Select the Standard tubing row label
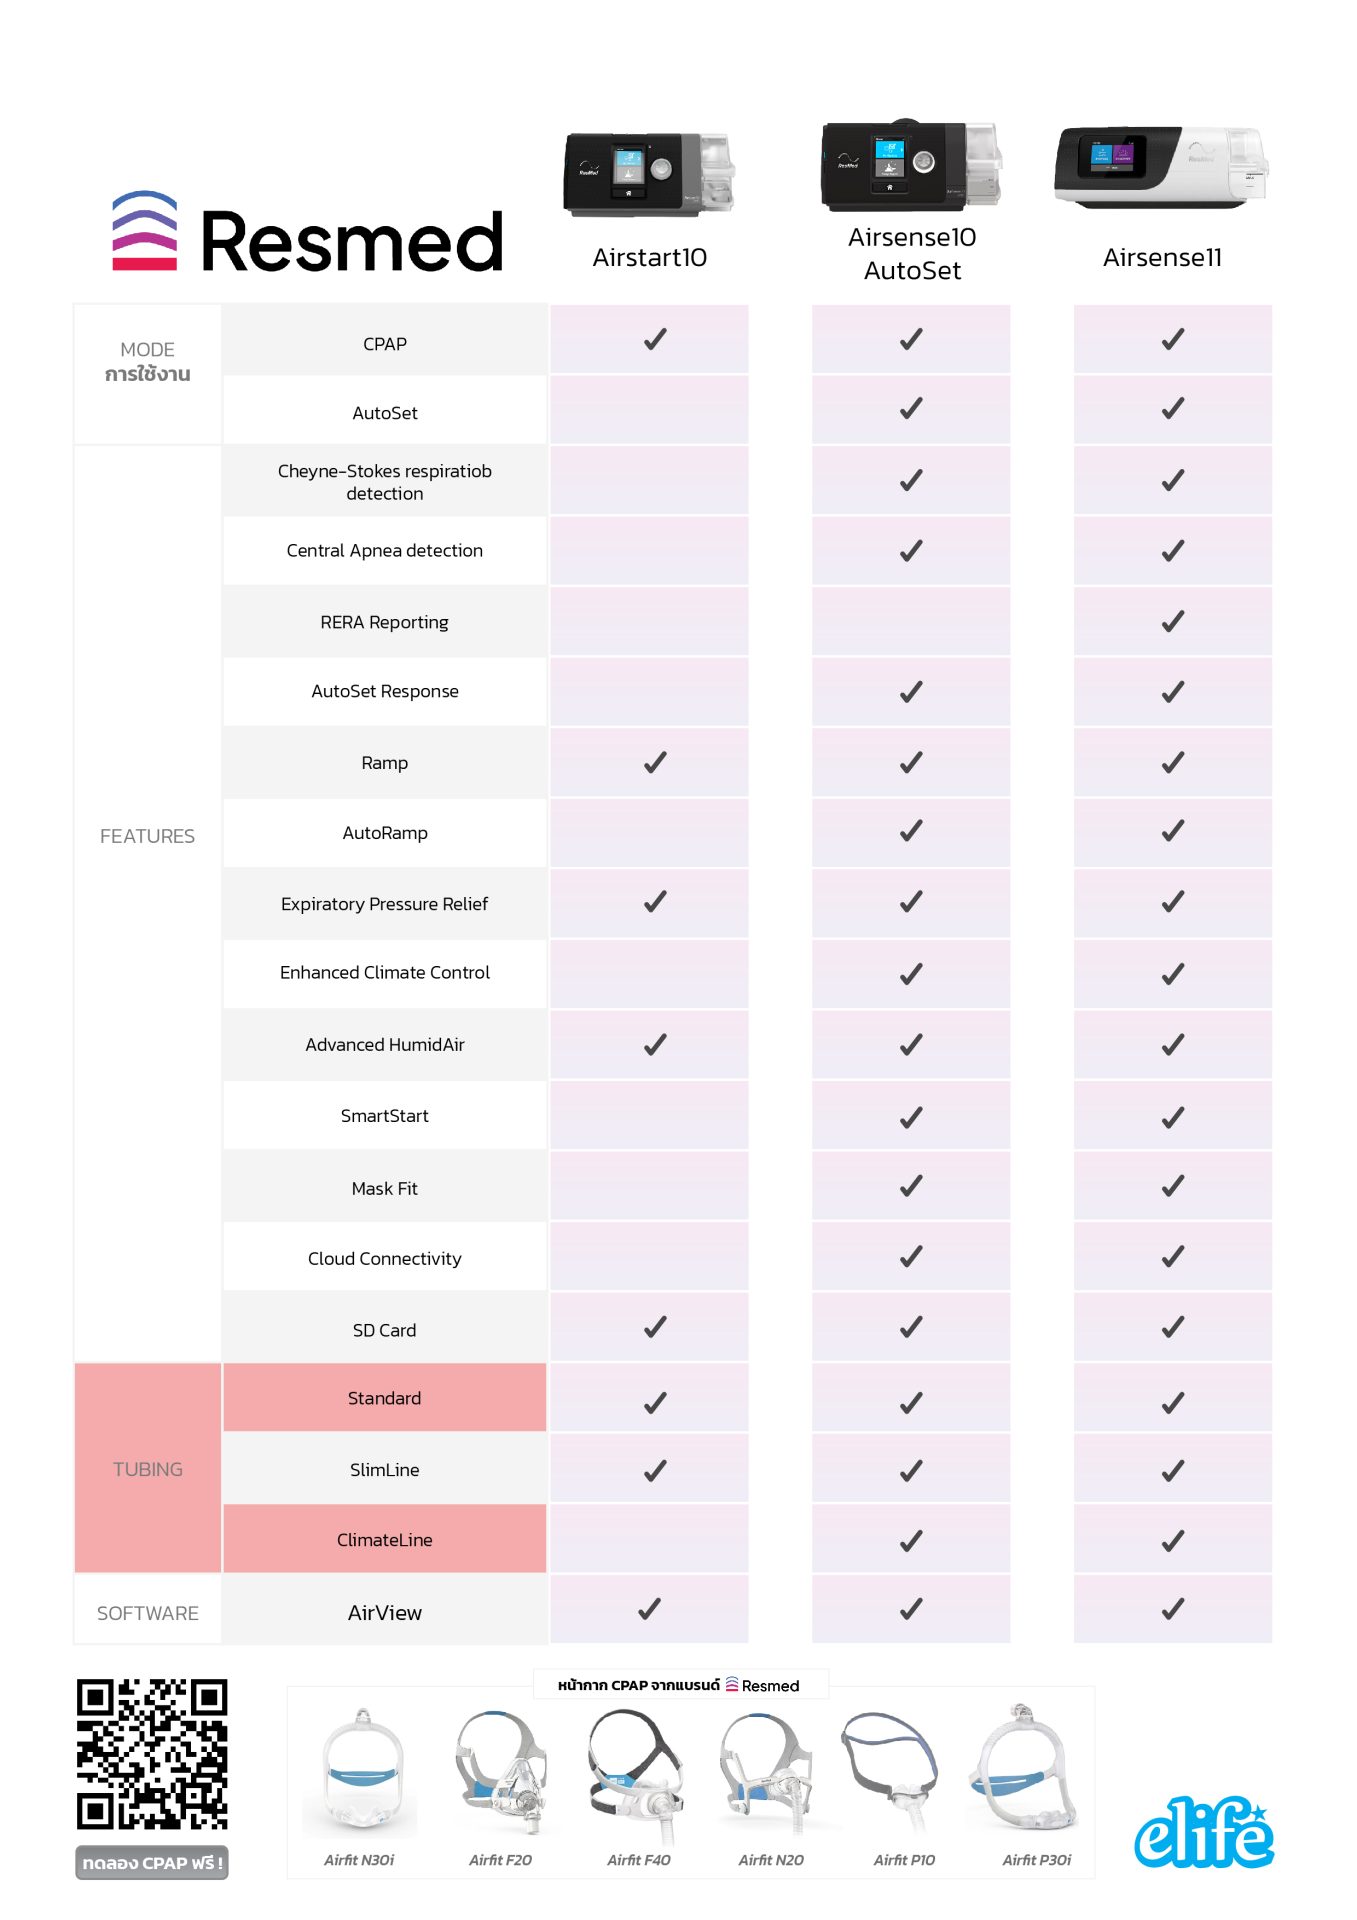This screenshot has width=1357, height=1920. point(385,1398)
